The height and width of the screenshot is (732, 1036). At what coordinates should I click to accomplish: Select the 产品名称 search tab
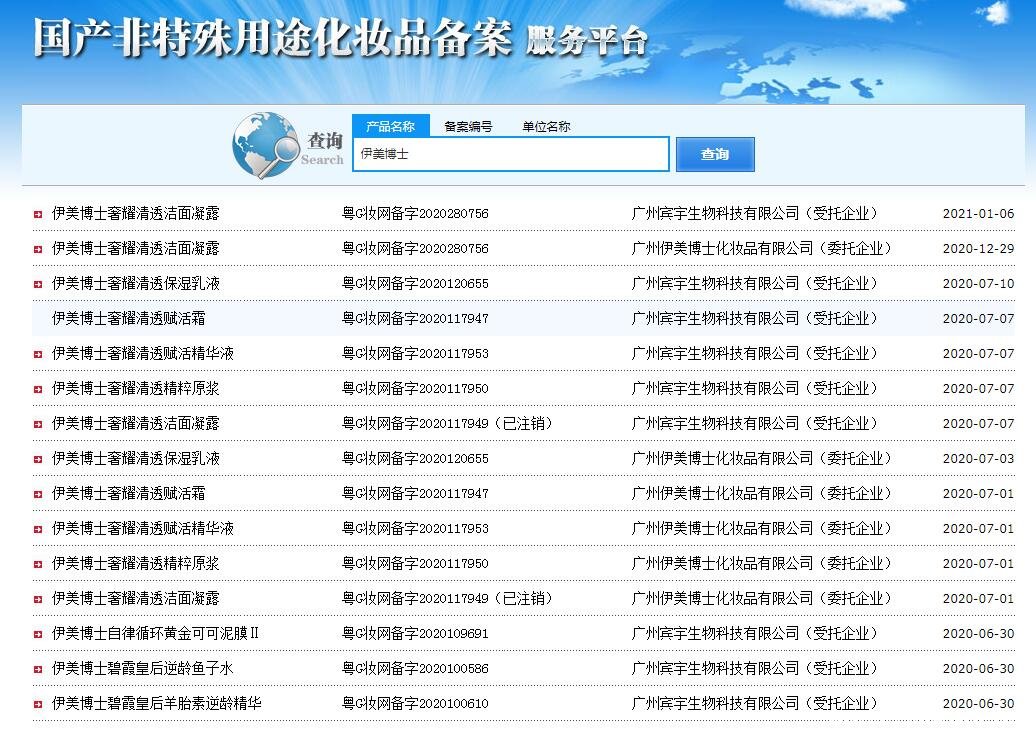pos(390,126)
